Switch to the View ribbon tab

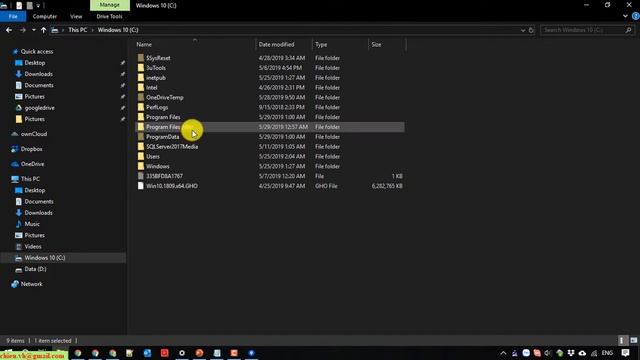point(76,16)
